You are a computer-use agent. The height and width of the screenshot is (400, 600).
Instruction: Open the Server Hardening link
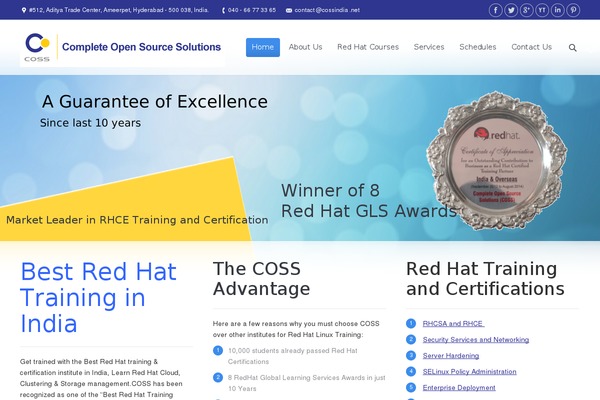pyautogui.click(x=451, y=356)
